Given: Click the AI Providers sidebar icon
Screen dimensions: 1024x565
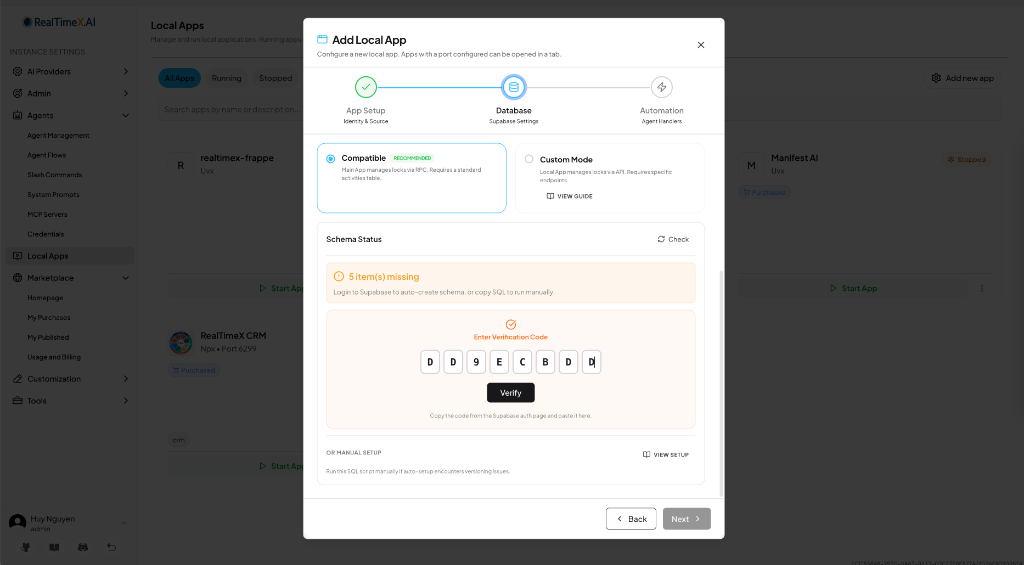Looking at the screenshot, I should tap(18, 71).
